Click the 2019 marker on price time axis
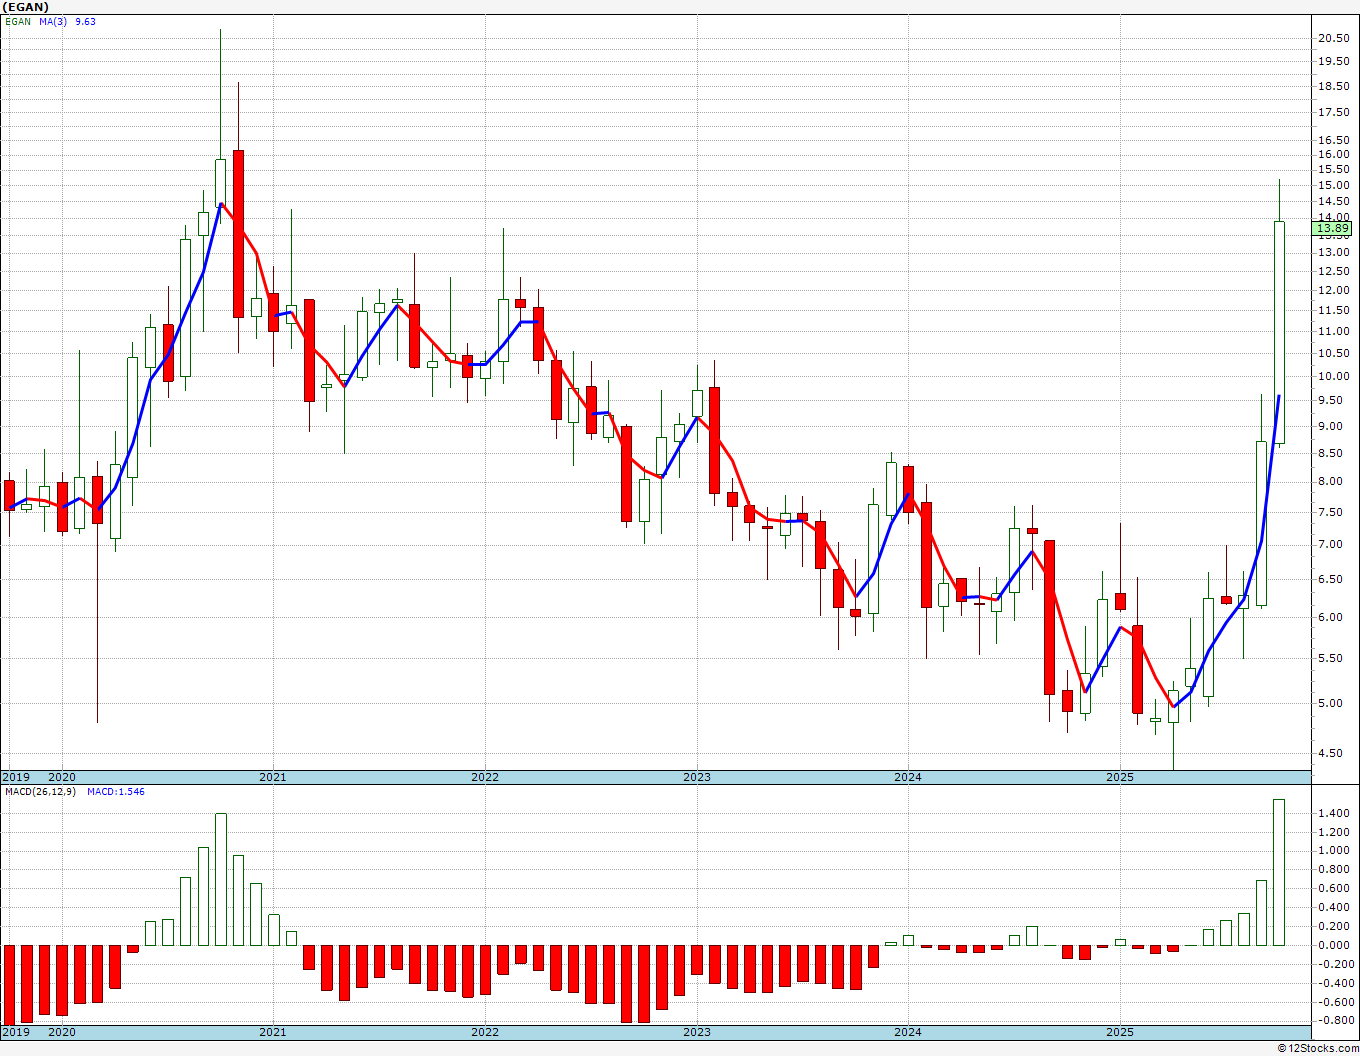This screenshot has height=1056, width=1360. (15, 777)
